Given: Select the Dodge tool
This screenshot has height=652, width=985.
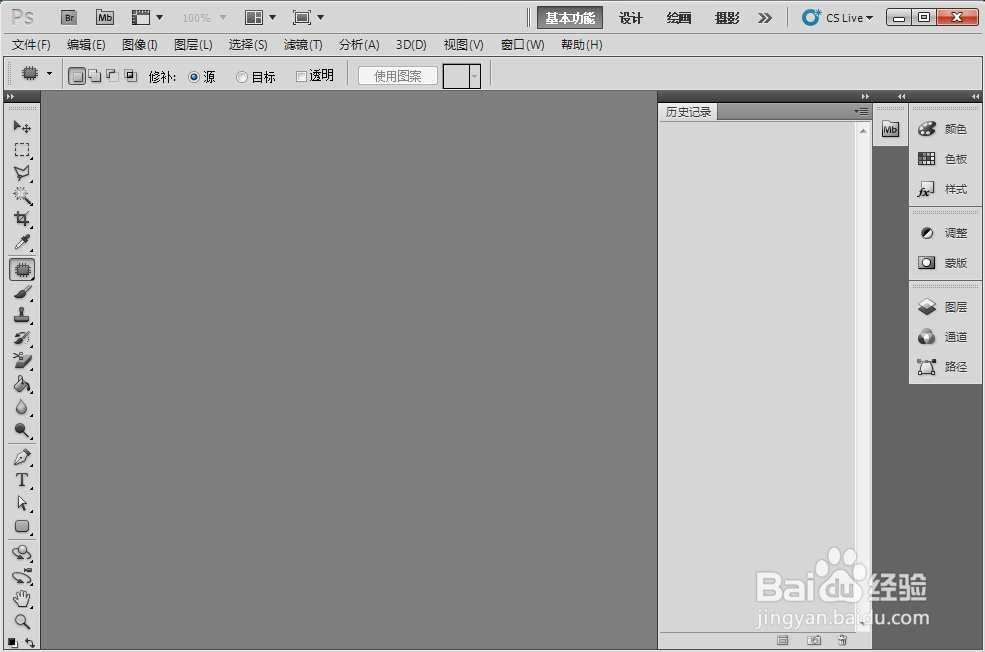Looking at the screenshot, I should [x=22, y=430].
